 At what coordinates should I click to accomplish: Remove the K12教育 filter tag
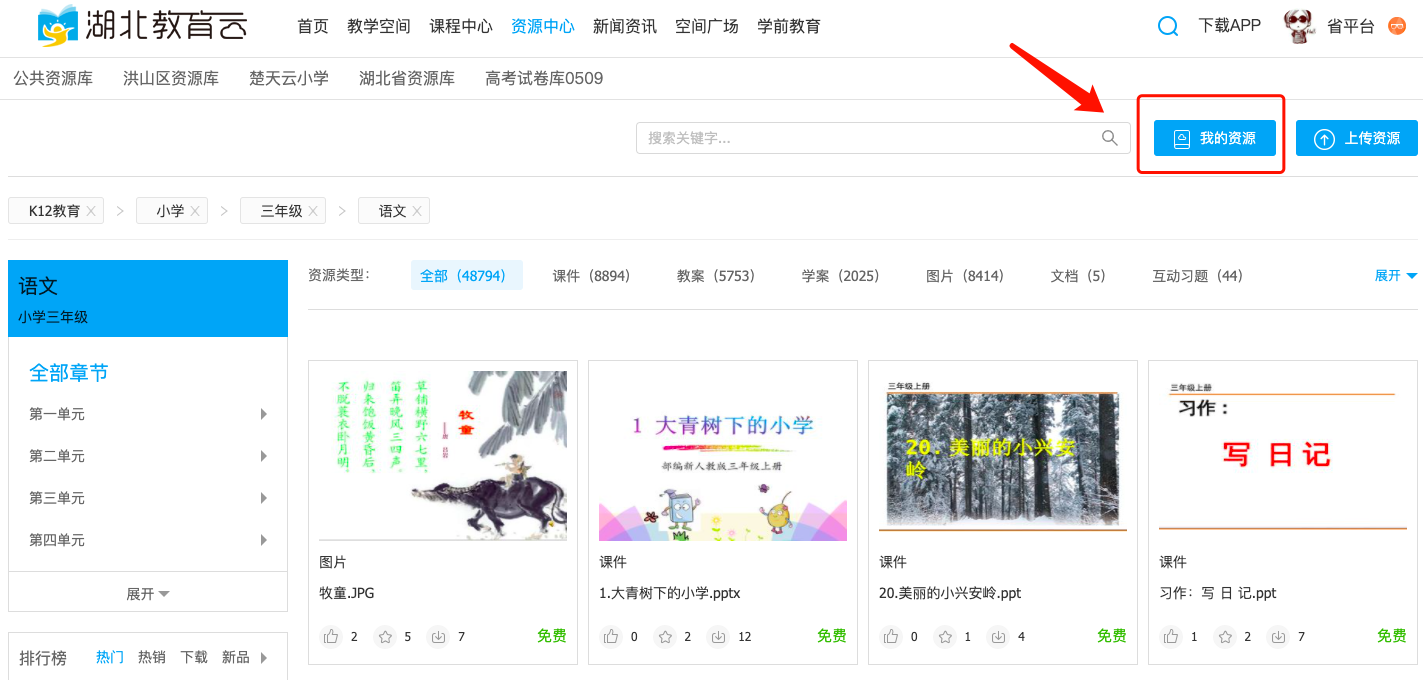[91, 211]
